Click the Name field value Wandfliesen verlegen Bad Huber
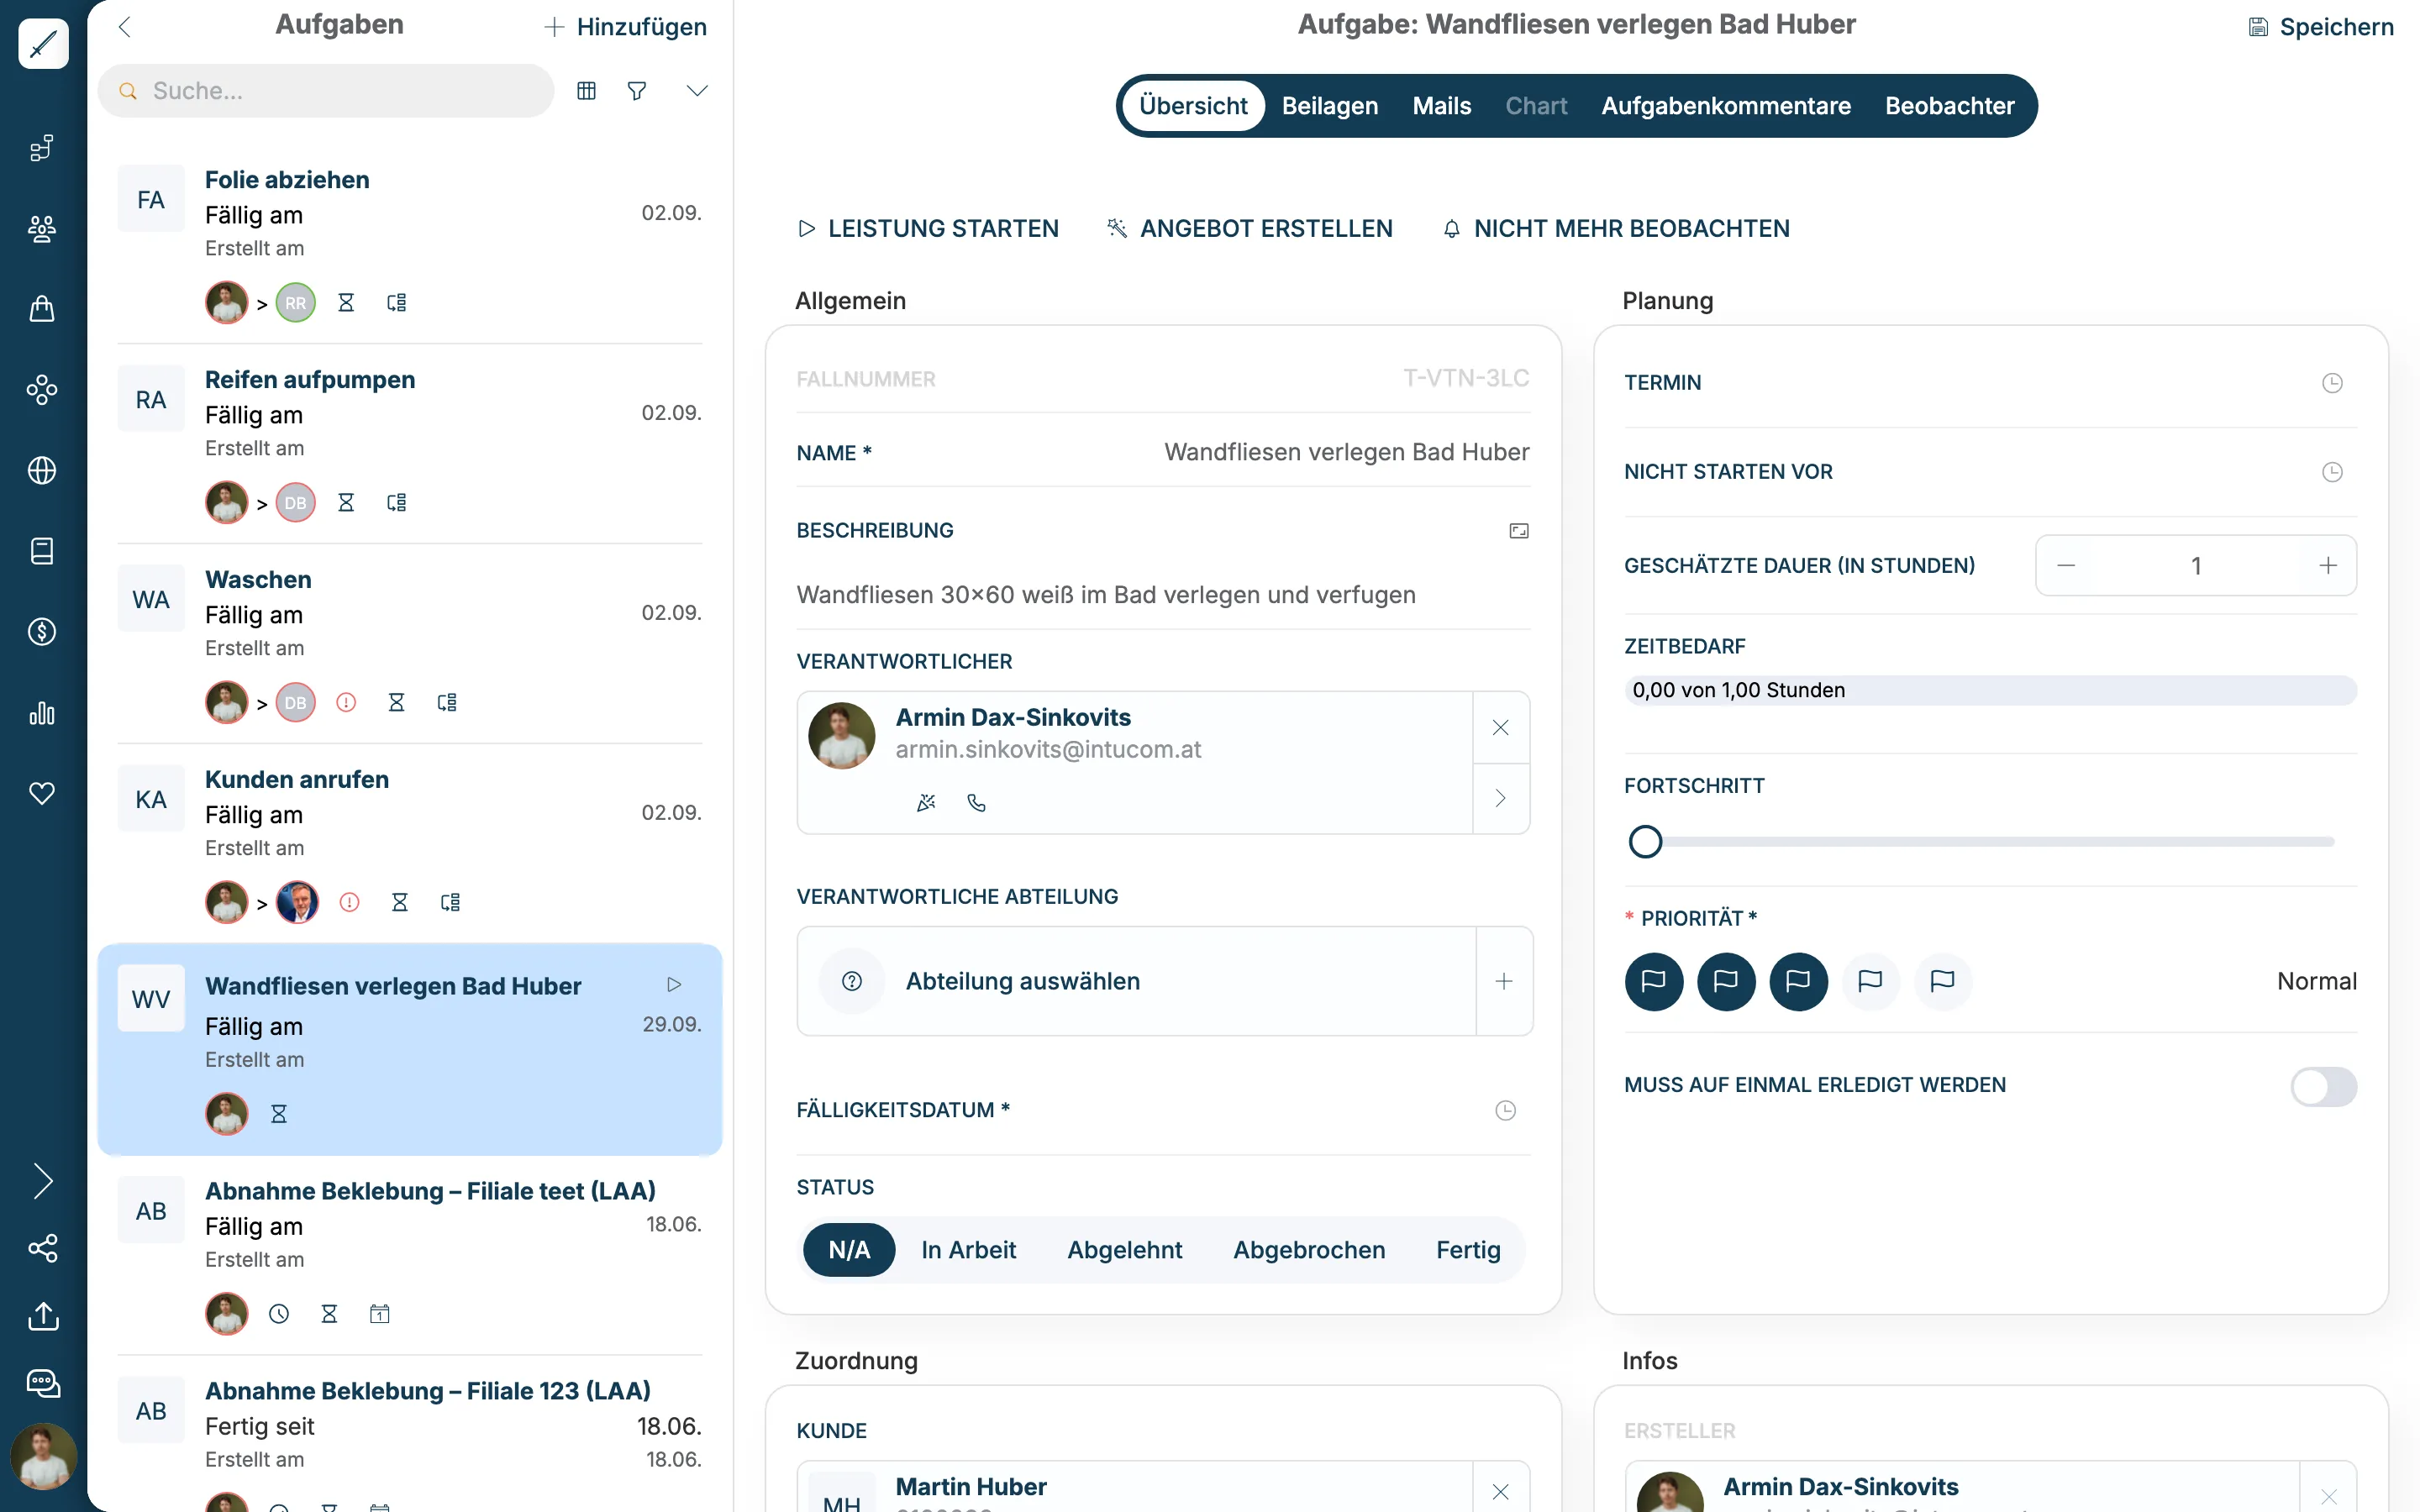This screenshot has width=2420, height=1512. pyautogui.click(x=1346, y=452)
